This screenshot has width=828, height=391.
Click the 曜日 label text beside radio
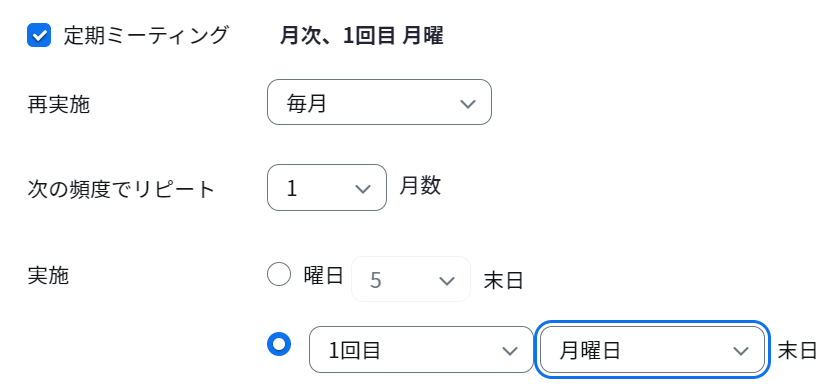coord(324,275)
